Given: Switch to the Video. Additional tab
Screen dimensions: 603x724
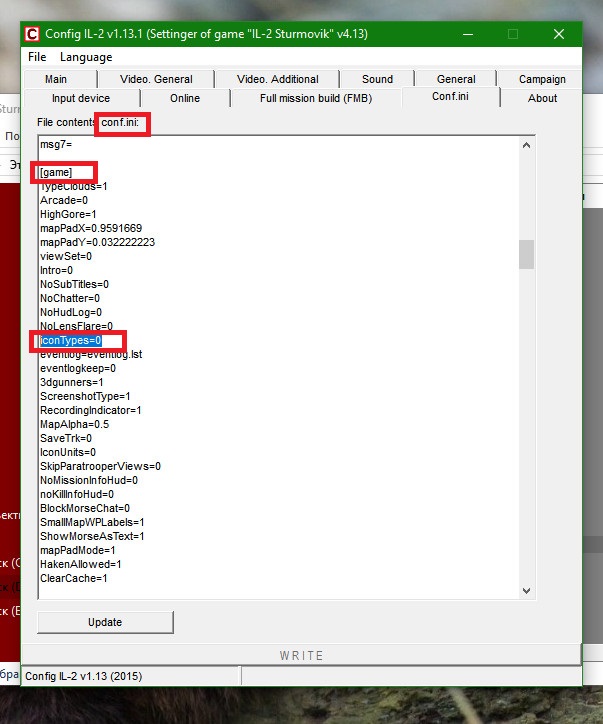Looking at the screenshot, I should tap(277, 79).
